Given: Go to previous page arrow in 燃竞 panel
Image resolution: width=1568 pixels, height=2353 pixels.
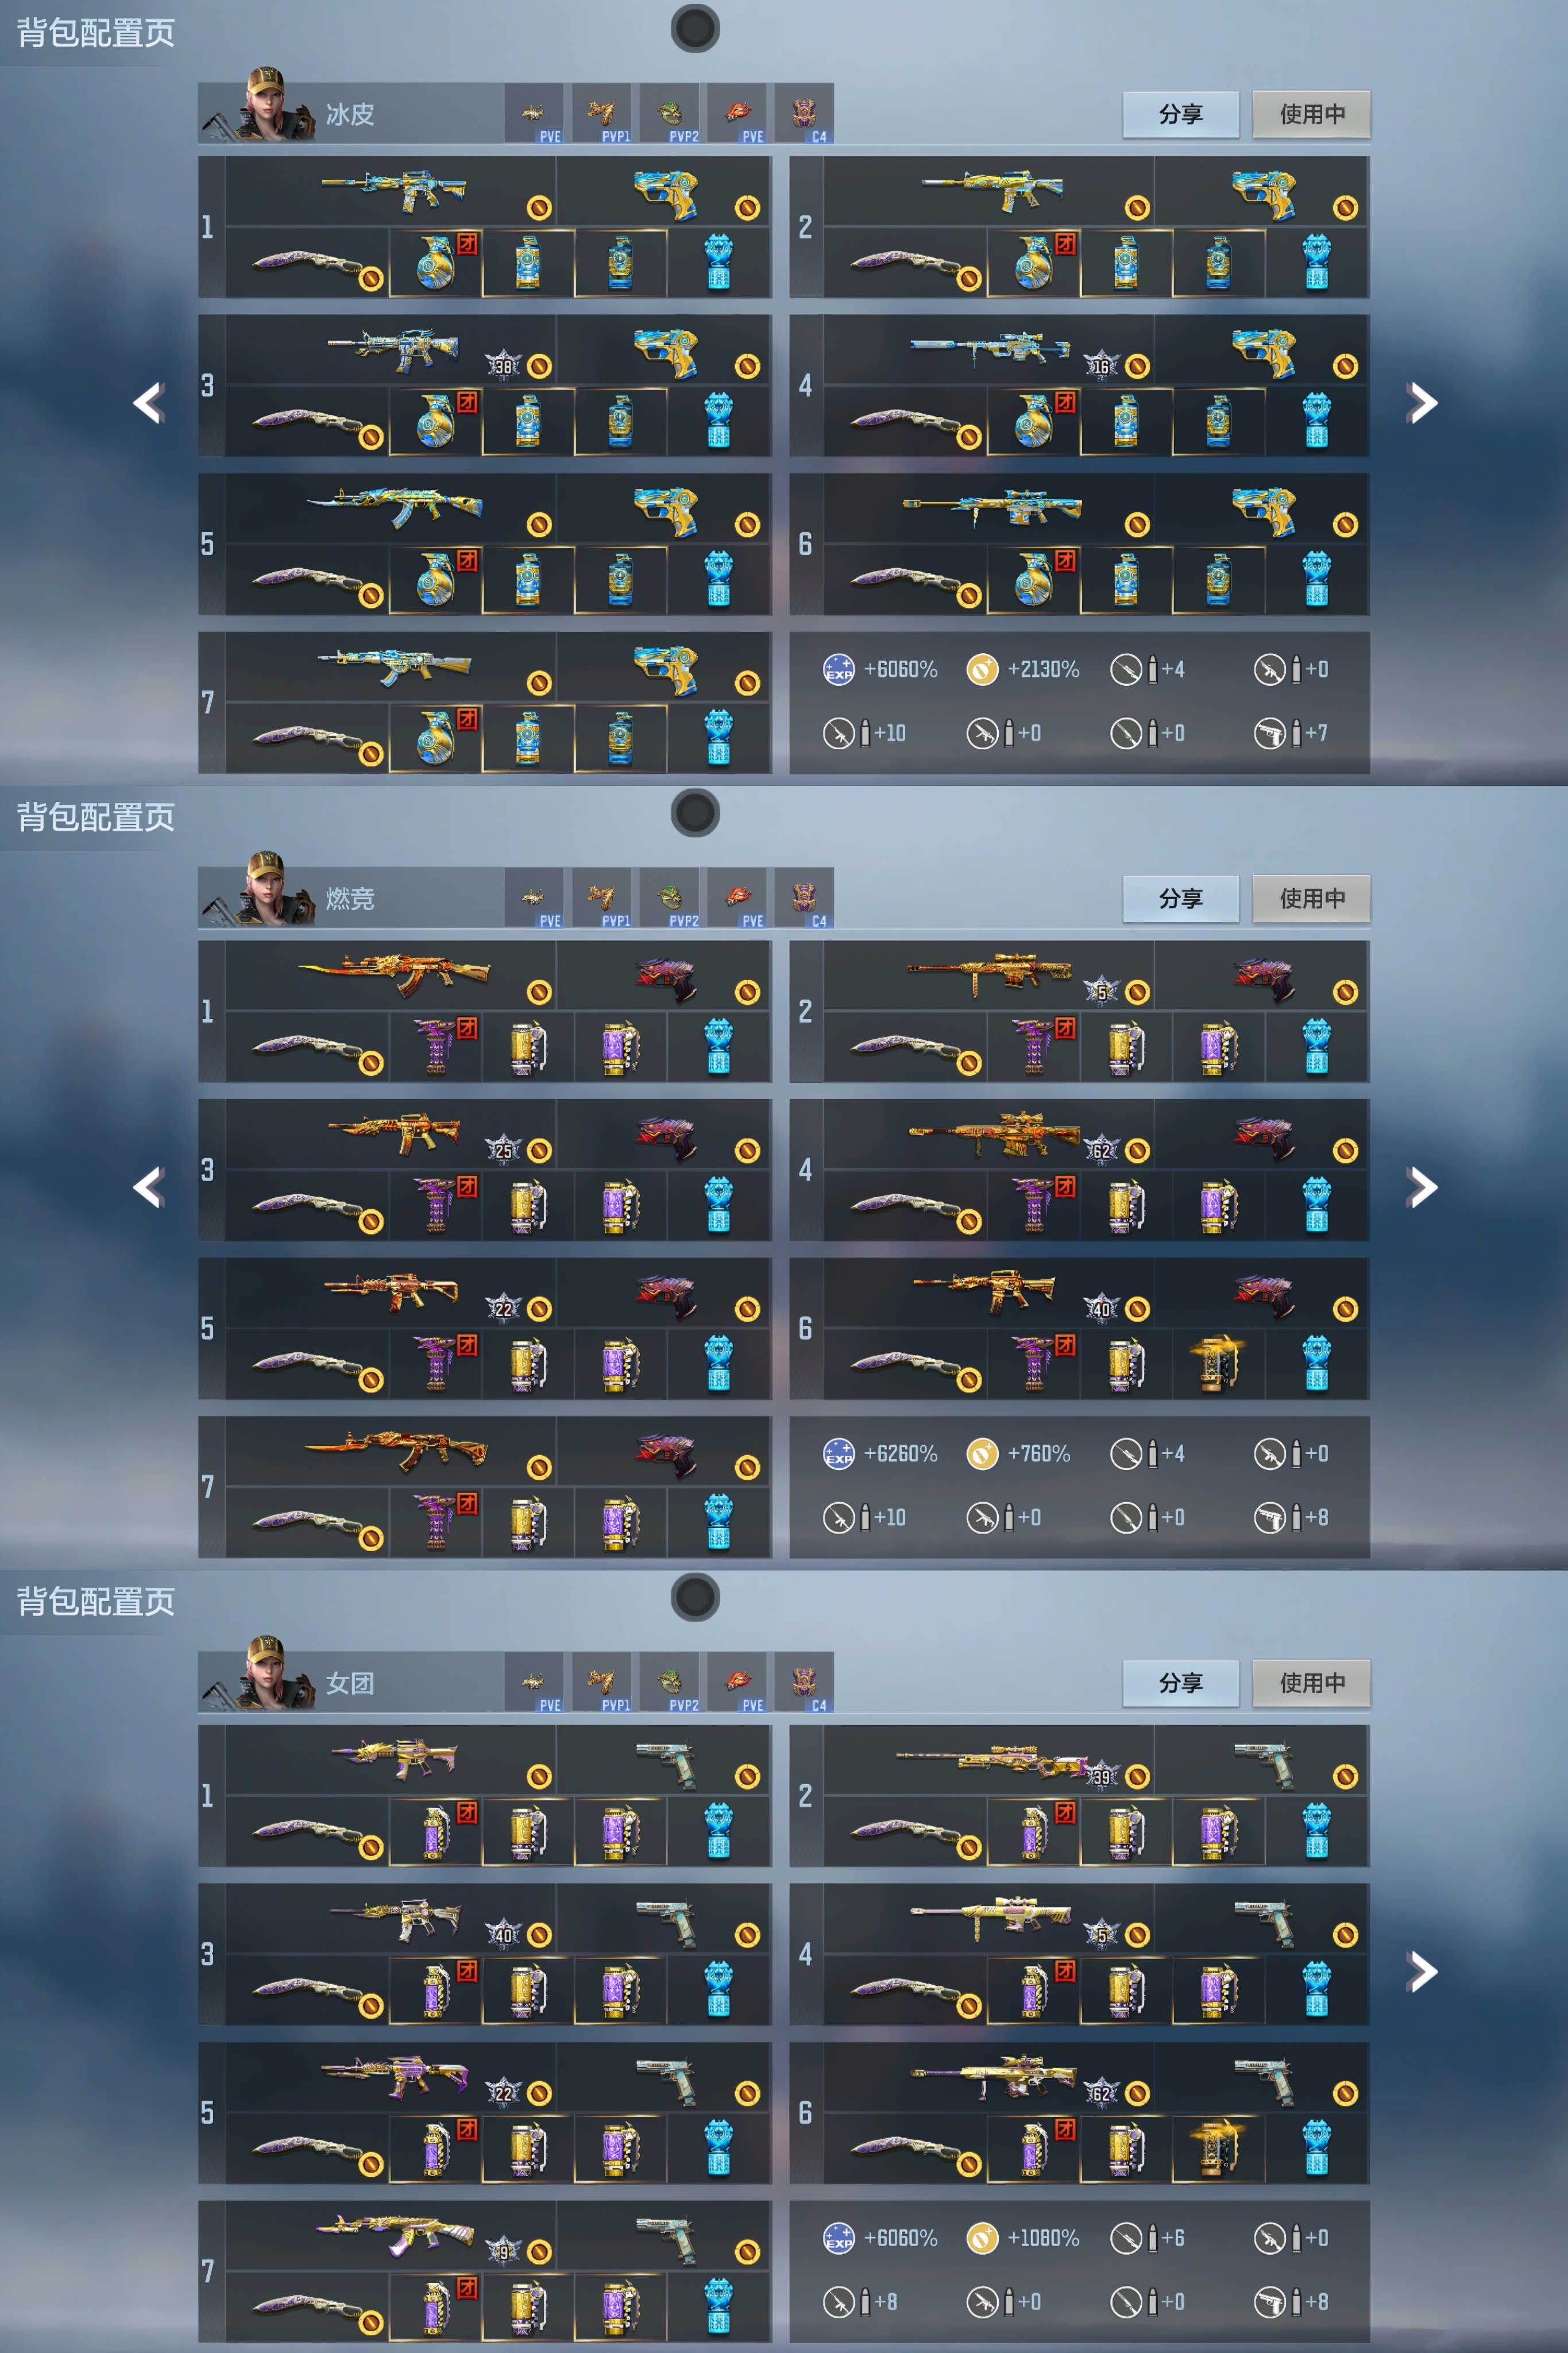Looking at the screenshot, I should pyautogui.click(x=149, y=1187).
